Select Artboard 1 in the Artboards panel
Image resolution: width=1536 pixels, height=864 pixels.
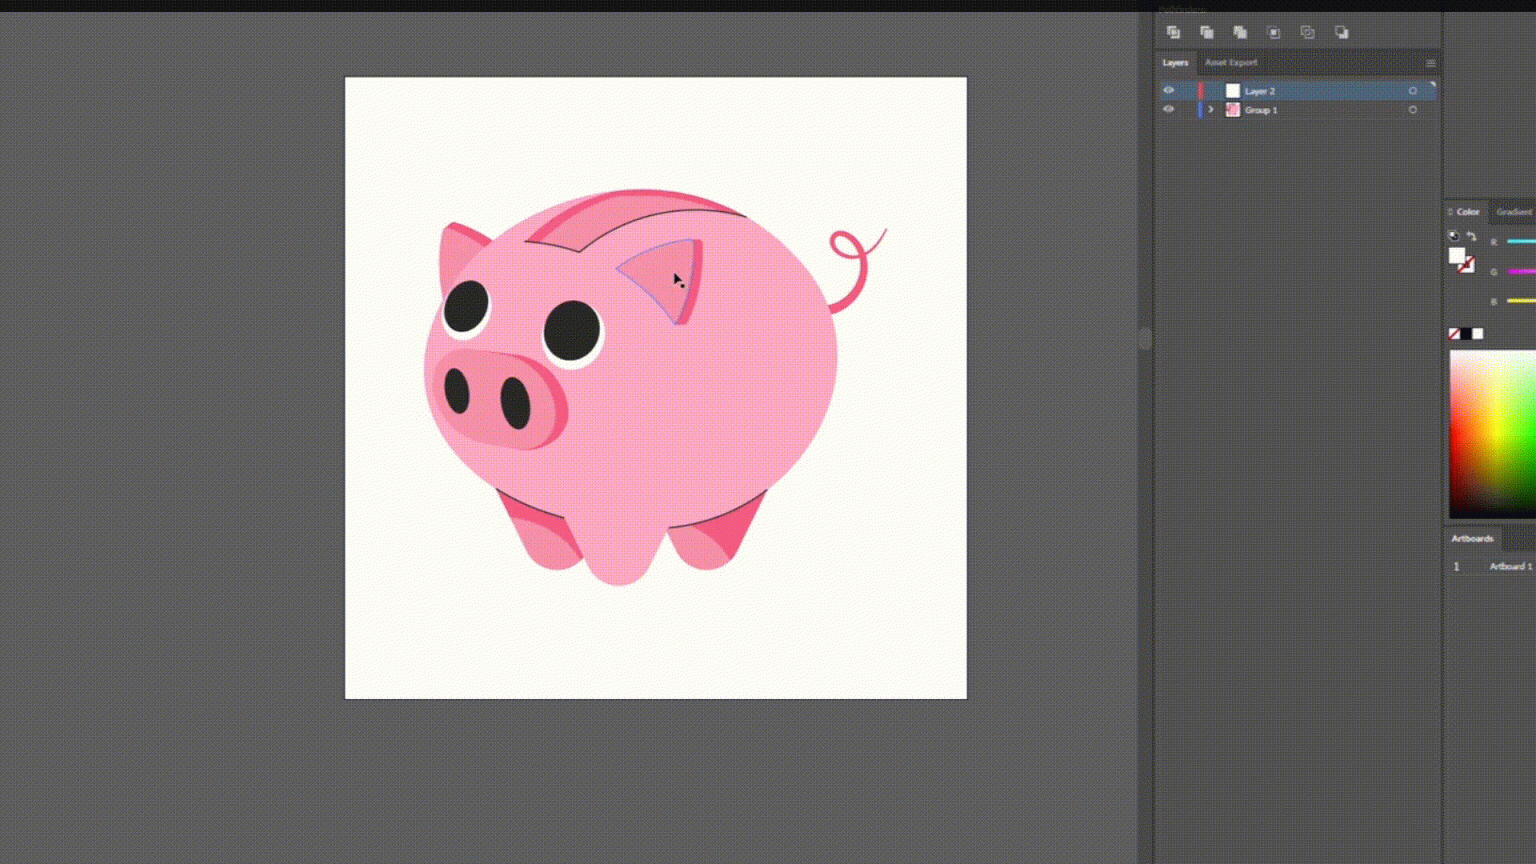coord(1509,566)
